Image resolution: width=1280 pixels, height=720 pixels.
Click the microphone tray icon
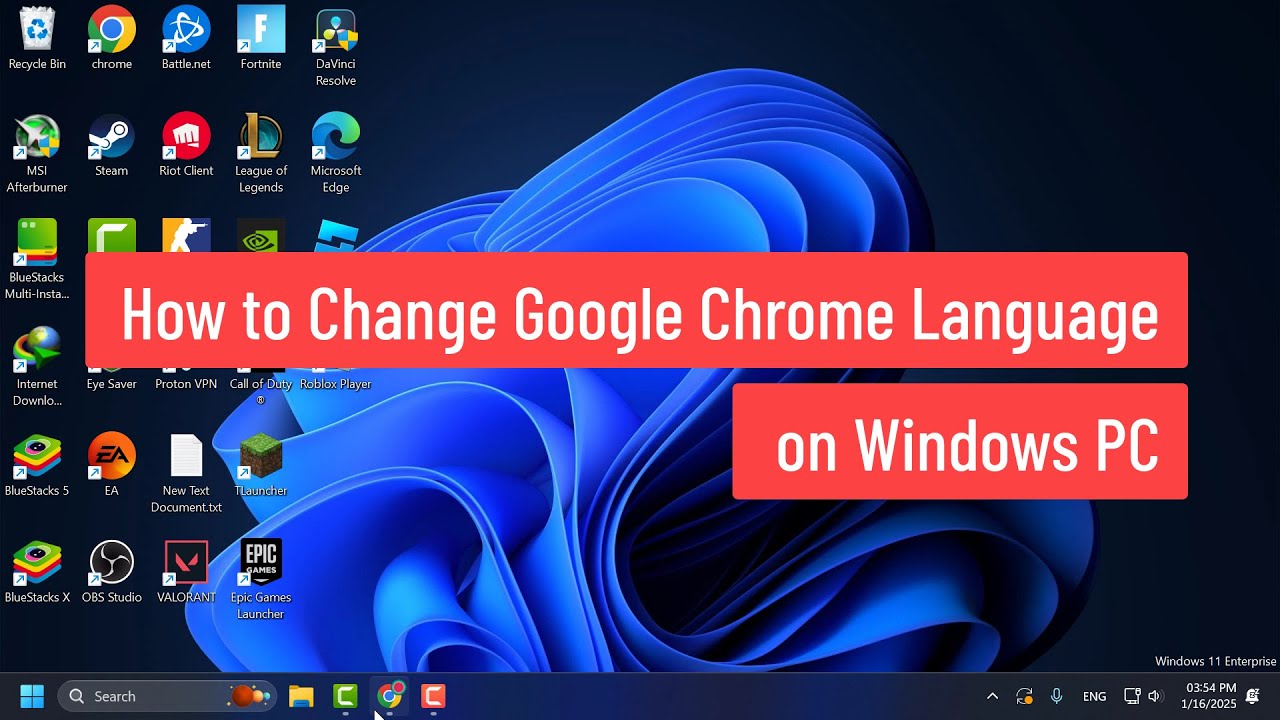pos(1057,696)
